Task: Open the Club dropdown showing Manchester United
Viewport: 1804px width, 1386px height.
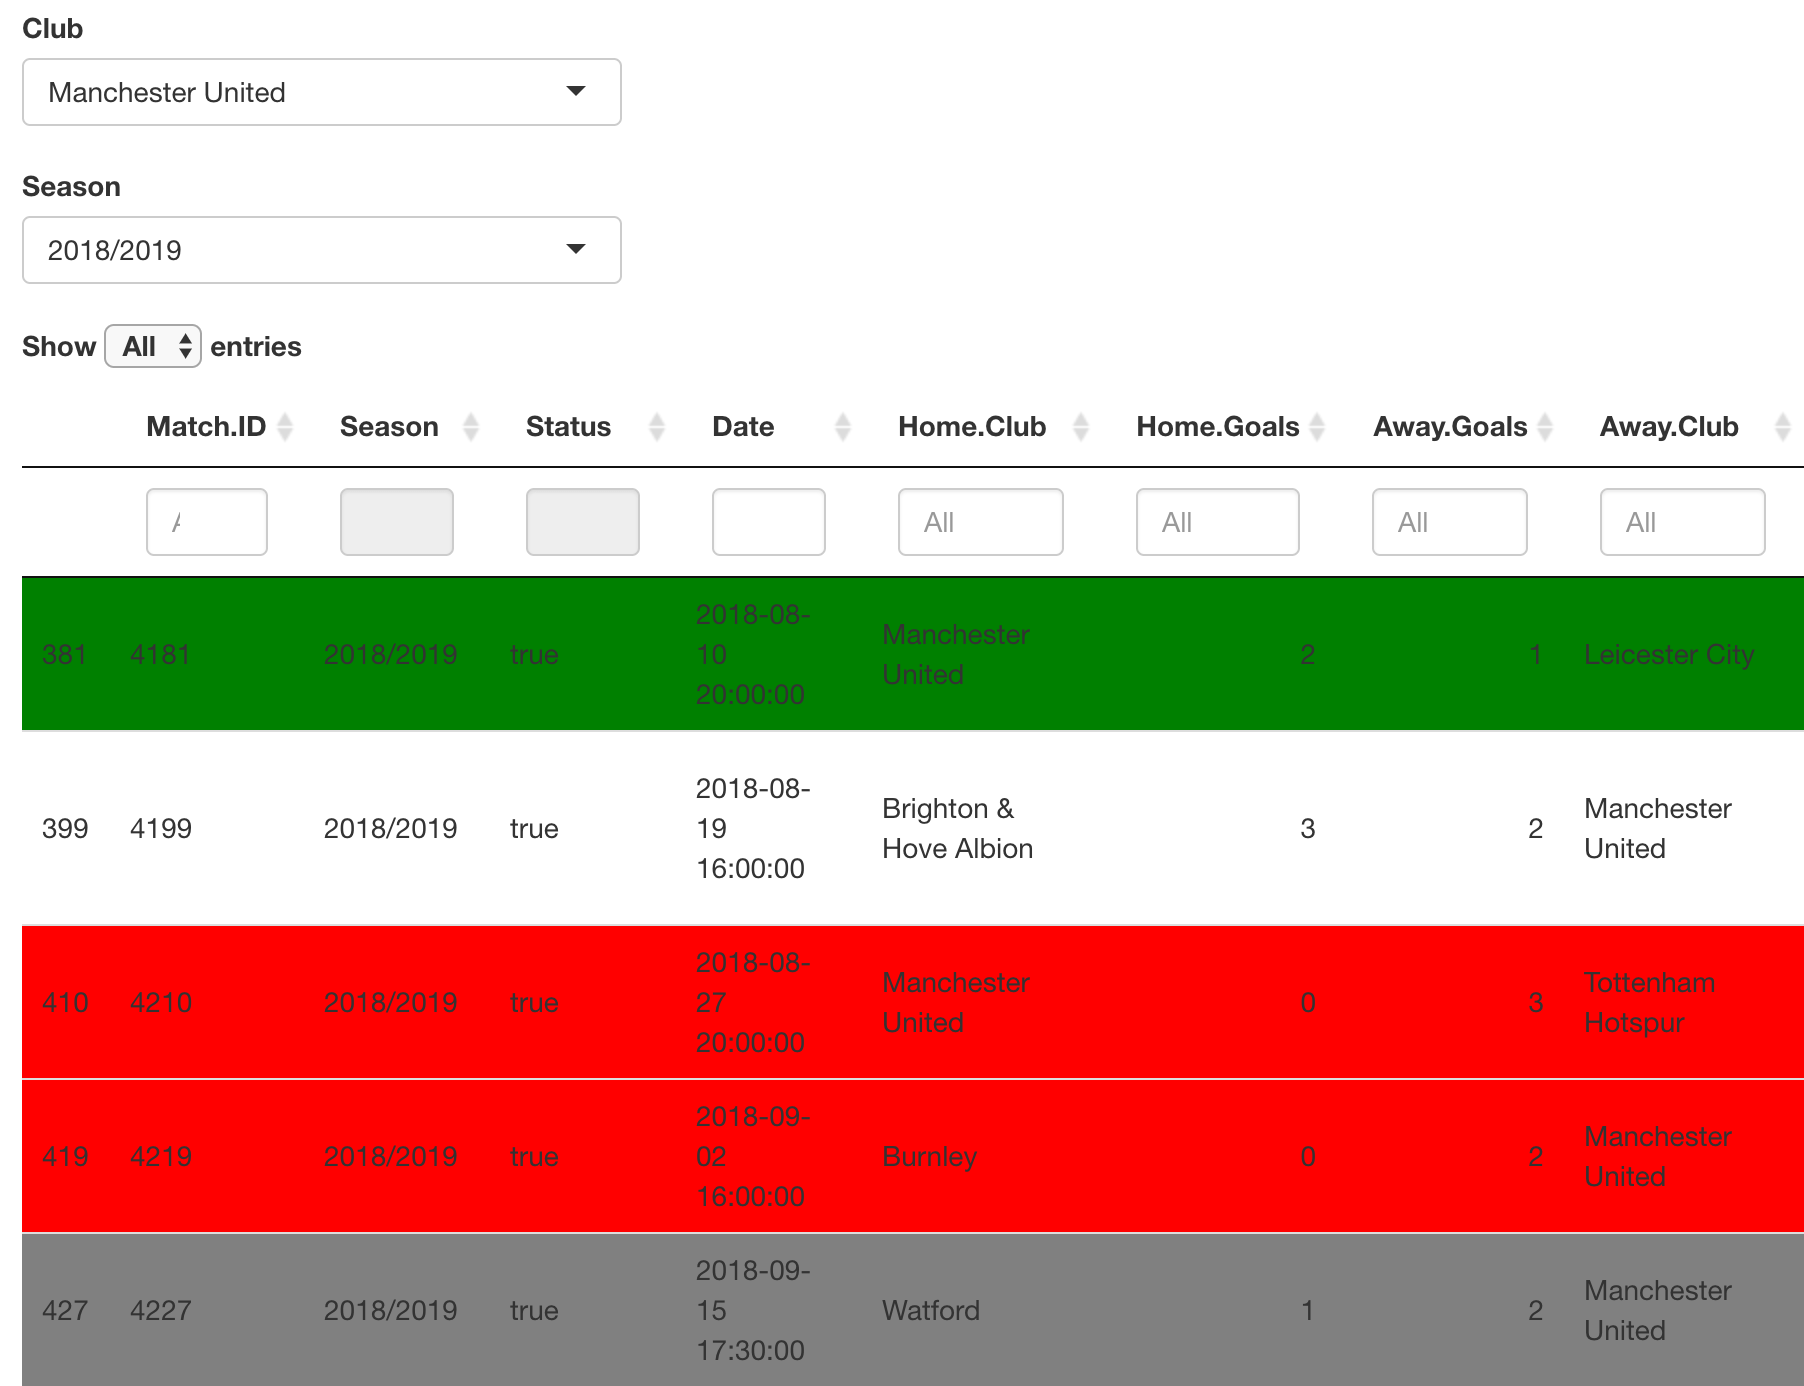Action: [x=321, y=92]
